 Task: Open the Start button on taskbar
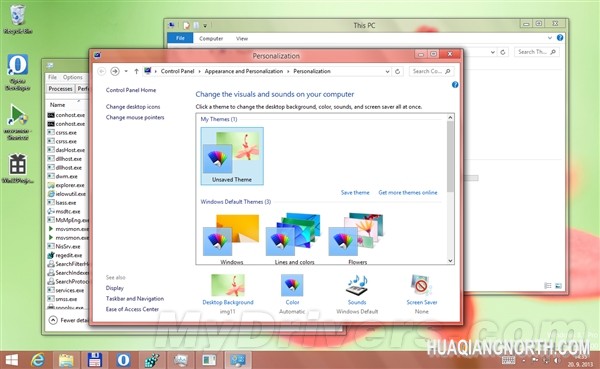(x=12, y=360)
